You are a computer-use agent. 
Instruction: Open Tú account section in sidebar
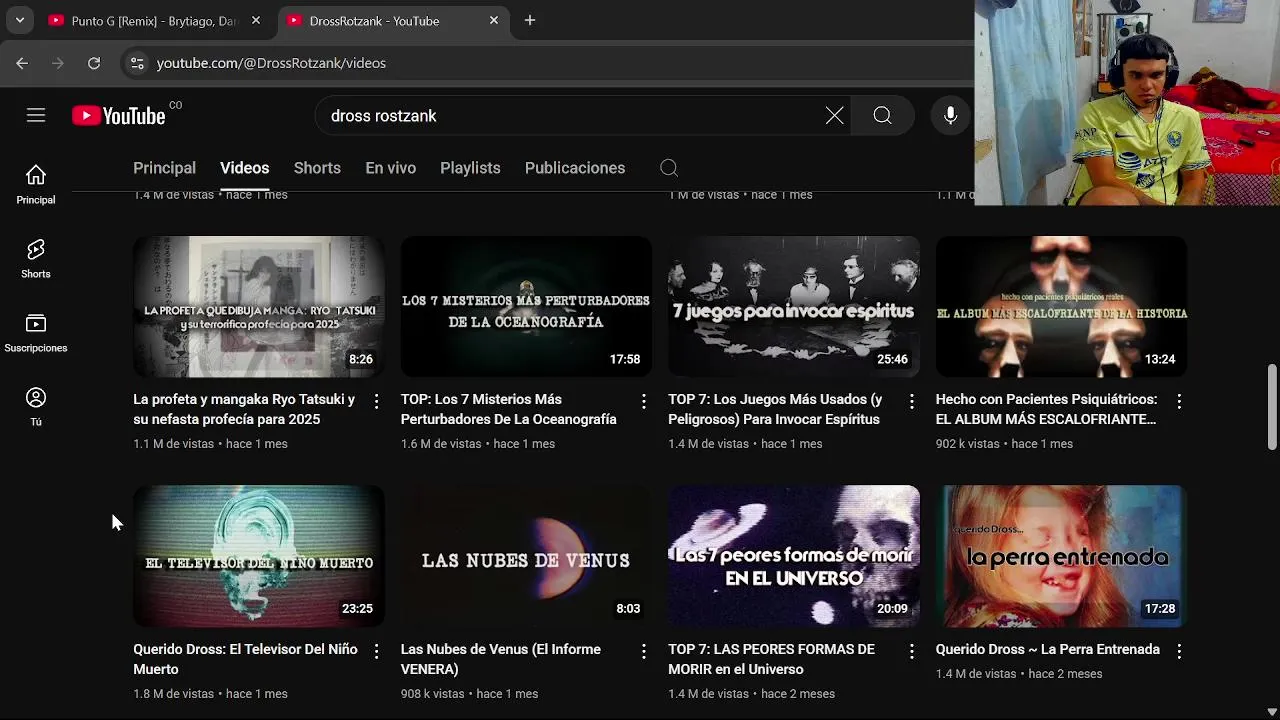click(36, 407)
